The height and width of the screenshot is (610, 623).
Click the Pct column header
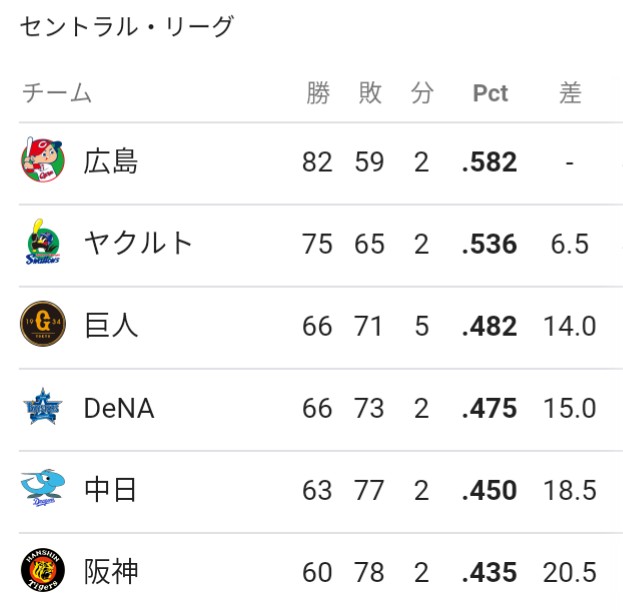tap(490, 94)
